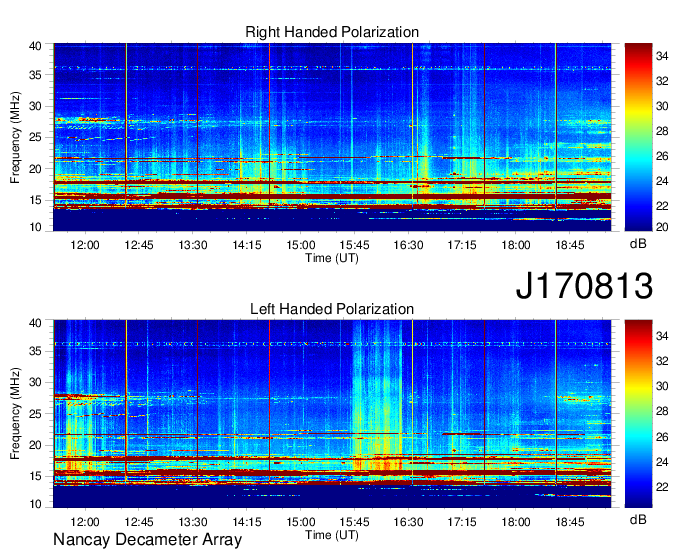Click "Time (UT)" label under Left Handed plot

coord(332,535)
